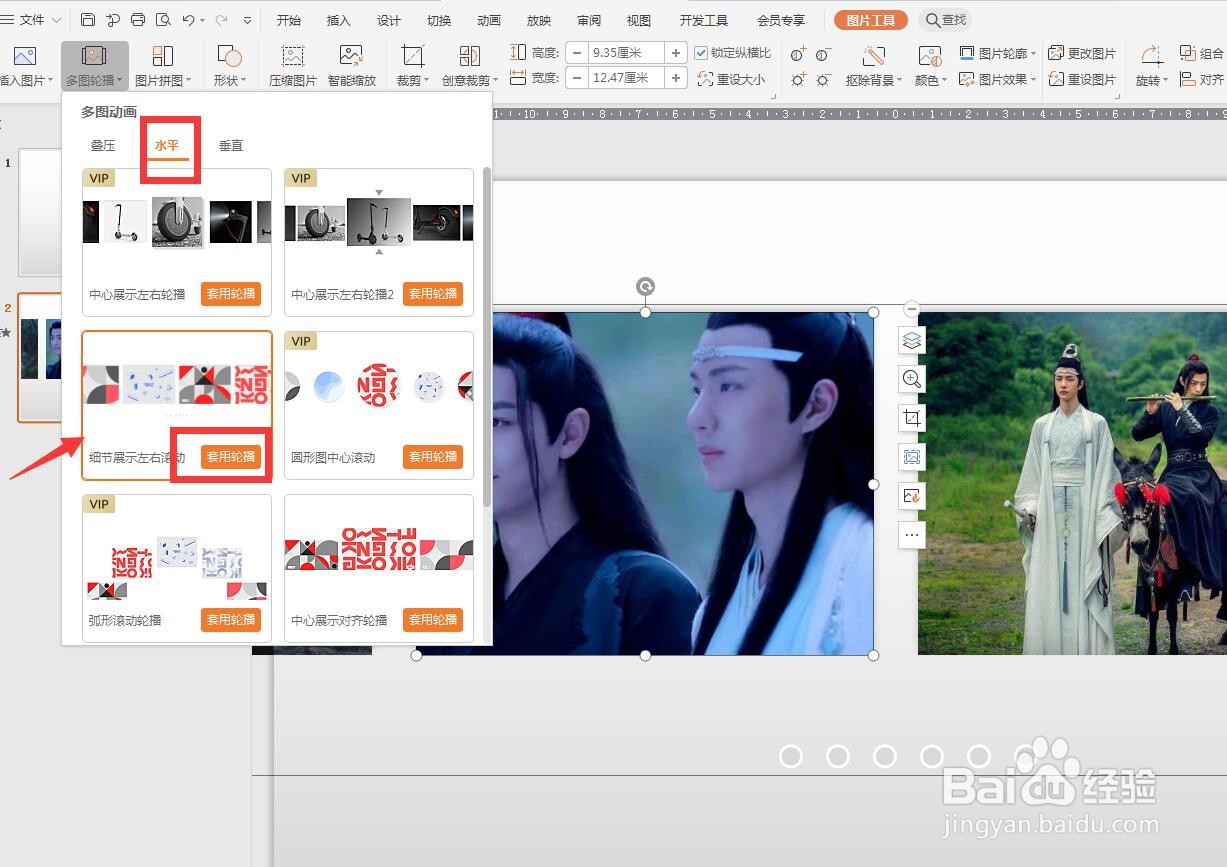
Task: Switch to the 插入 ribbon tab
Action: coord(339,21)
